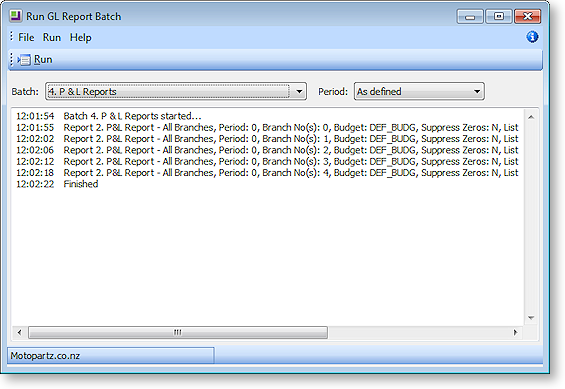Viewport: 565px width, 389px height.
Task: Click the toolbar grip handle beside Run
Action: tap(11, 60)
